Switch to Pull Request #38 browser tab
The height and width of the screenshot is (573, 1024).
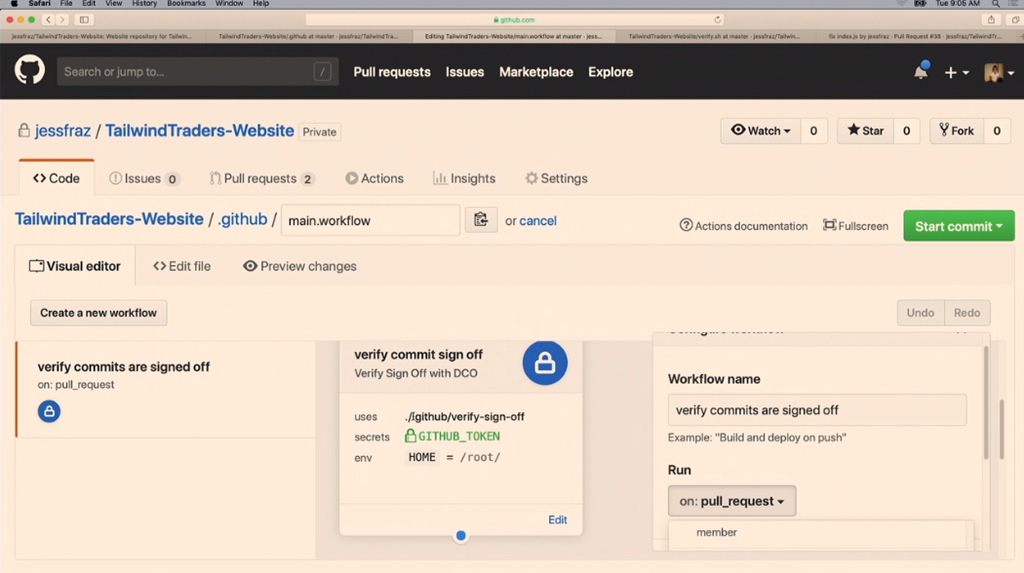click(915, 37)
